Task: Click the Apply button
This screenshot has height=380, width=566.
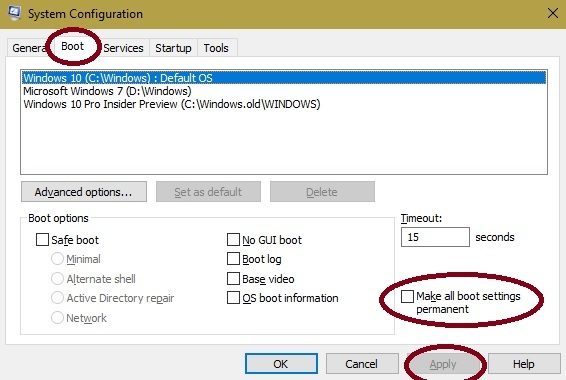Action: point(443,364)
